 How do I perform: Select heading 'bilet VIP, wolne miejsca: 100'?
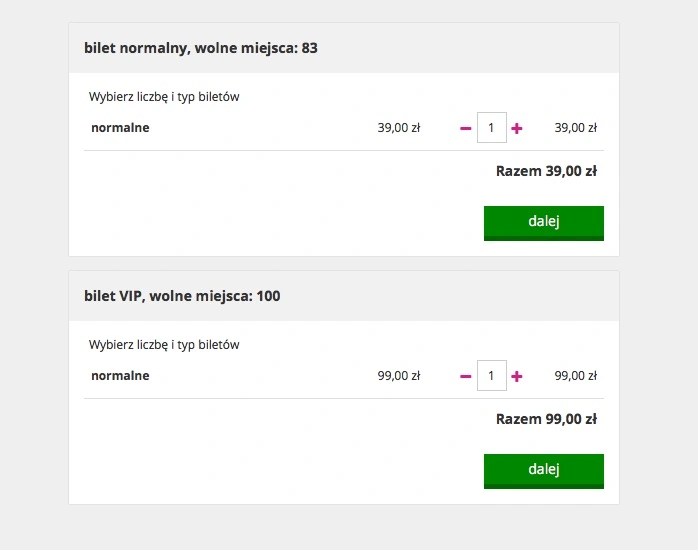tap(182, 296)
